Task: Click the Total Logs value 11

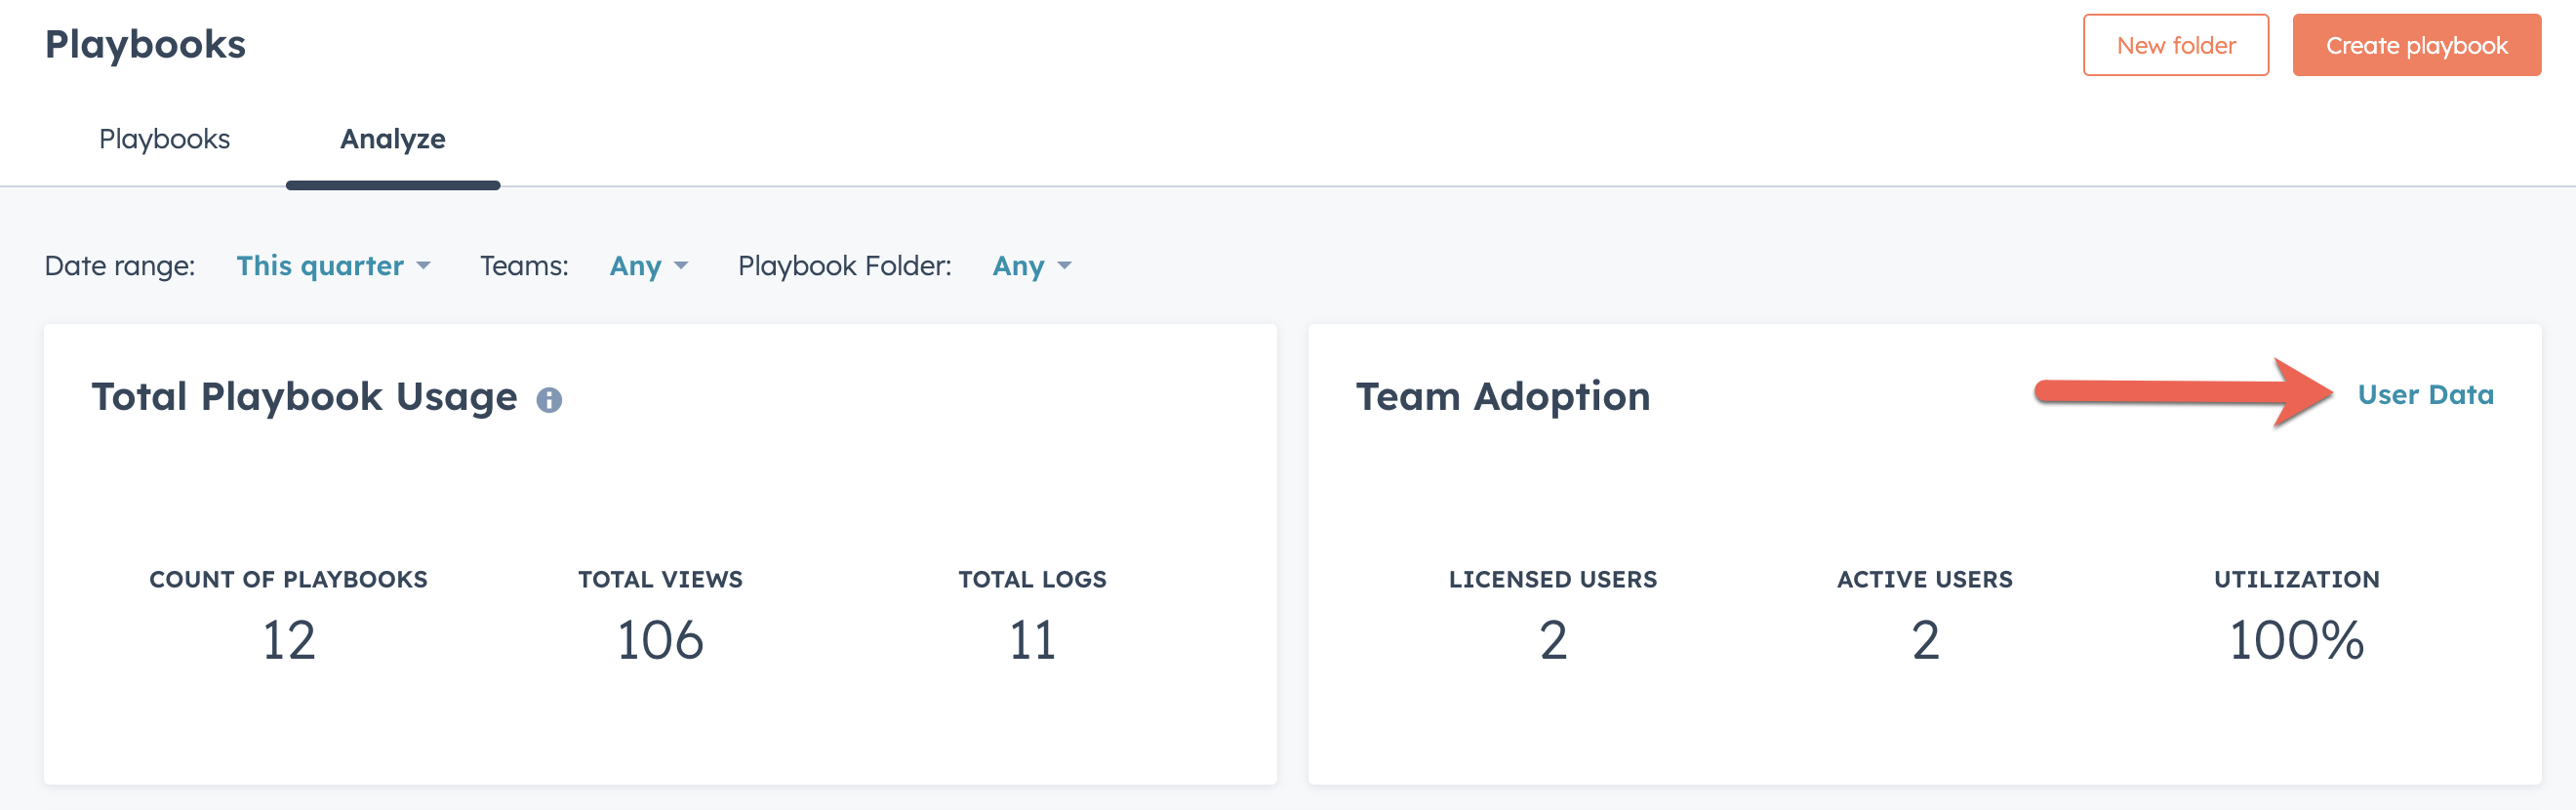Action: point(1032,640)
